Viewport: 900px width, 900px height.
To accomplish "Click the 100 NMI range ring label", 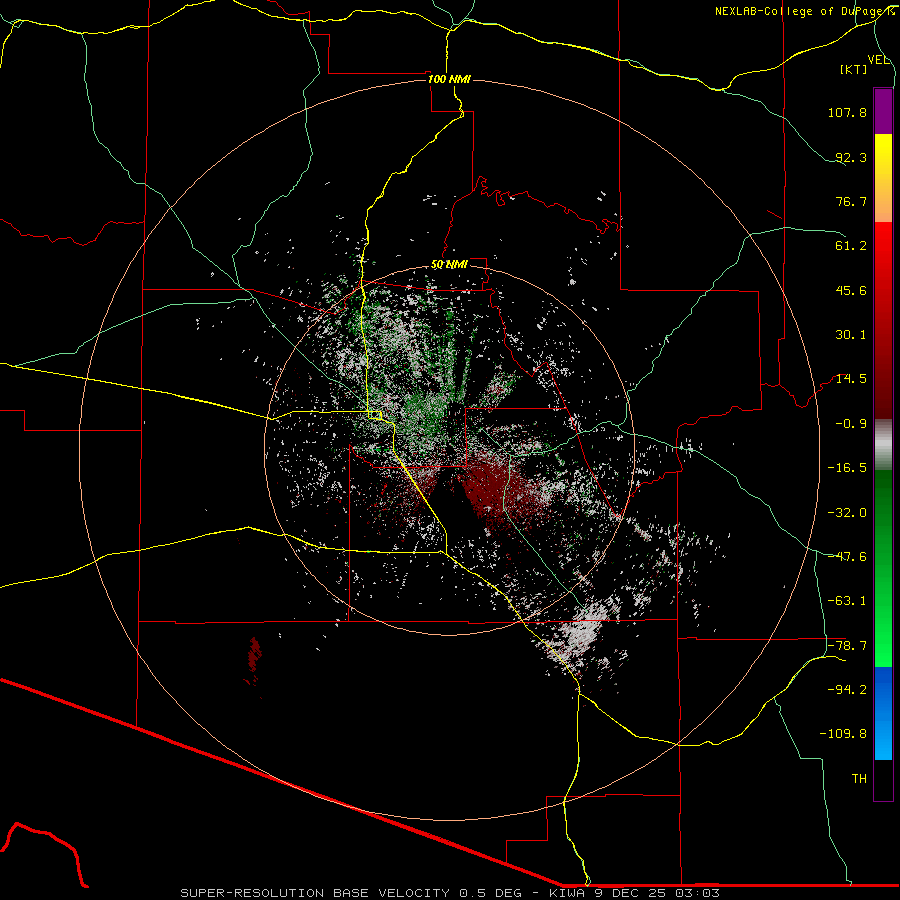I will (449, 79).
